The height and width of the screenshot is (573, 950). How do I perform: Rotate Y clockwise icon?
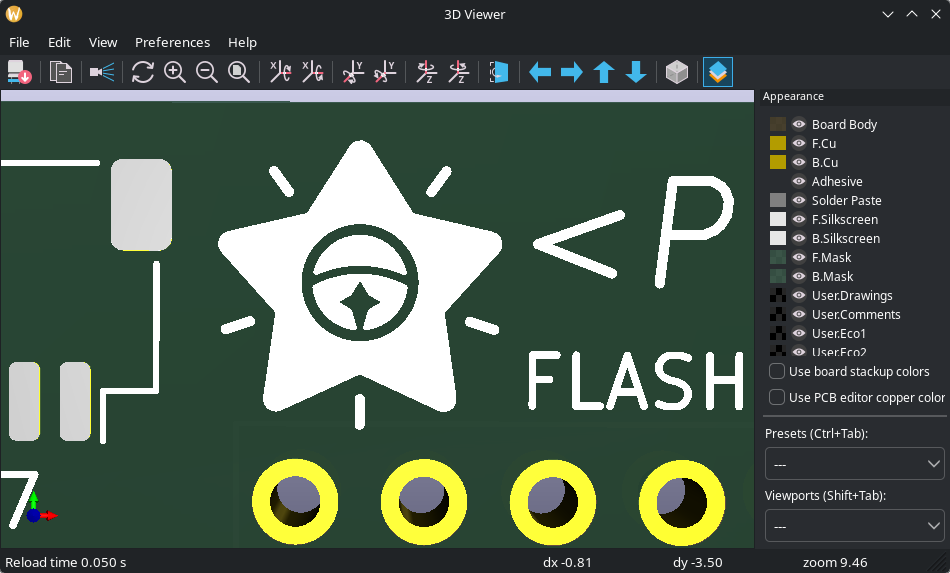pos(353,72)
